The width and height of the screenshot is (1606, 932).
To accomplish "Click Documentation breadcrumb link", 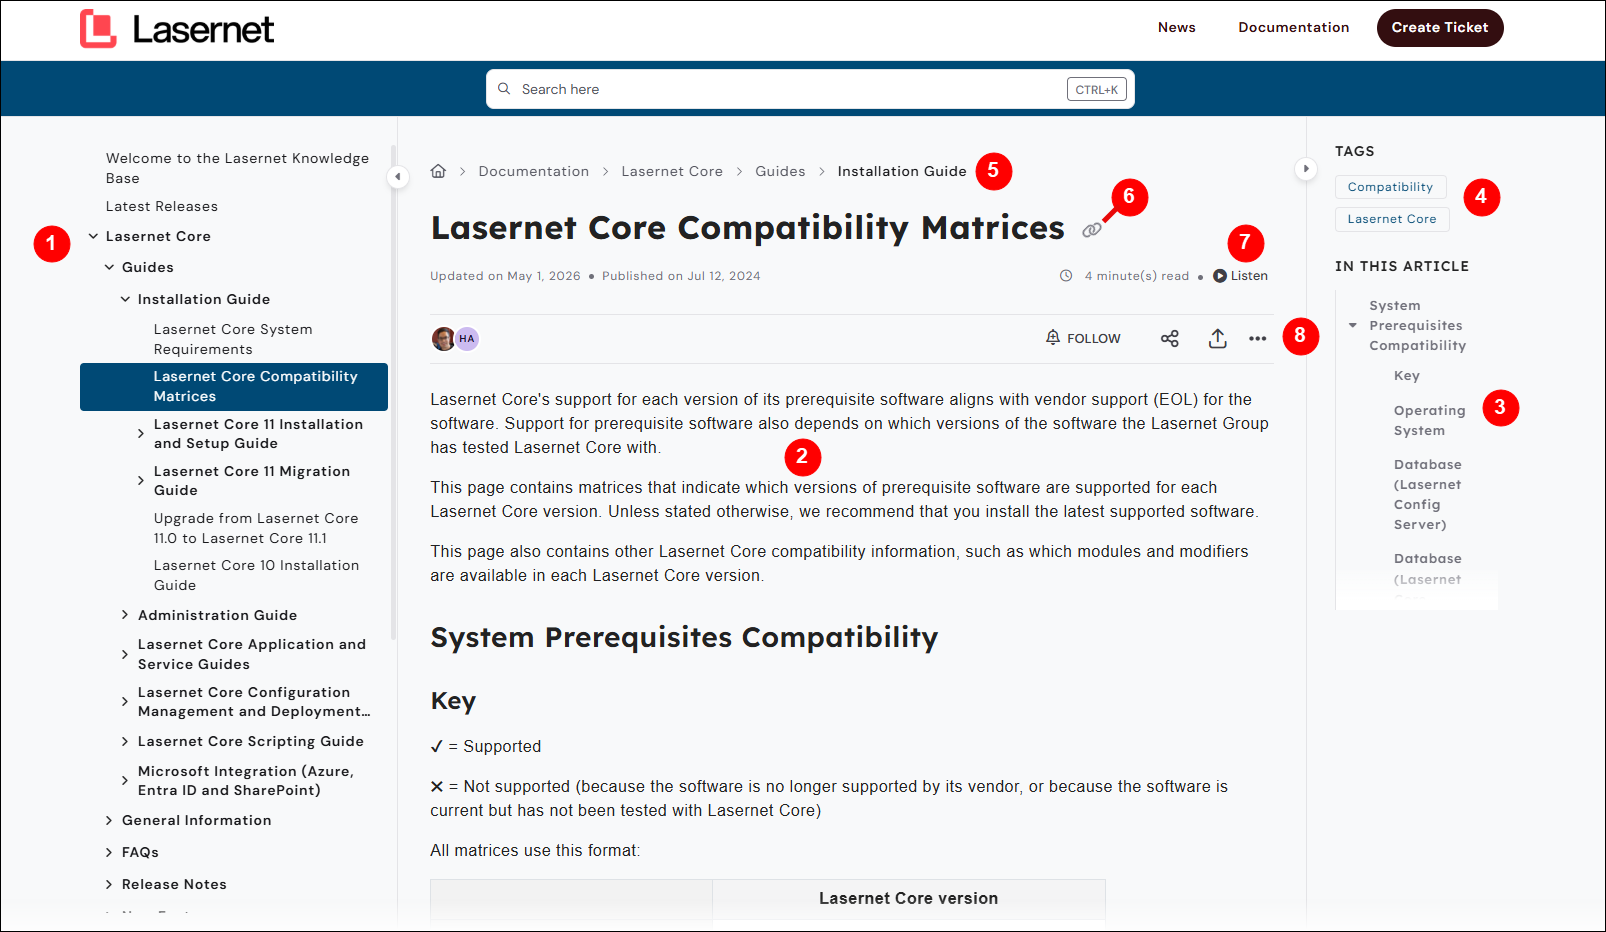I will click(x=534, y=171).
